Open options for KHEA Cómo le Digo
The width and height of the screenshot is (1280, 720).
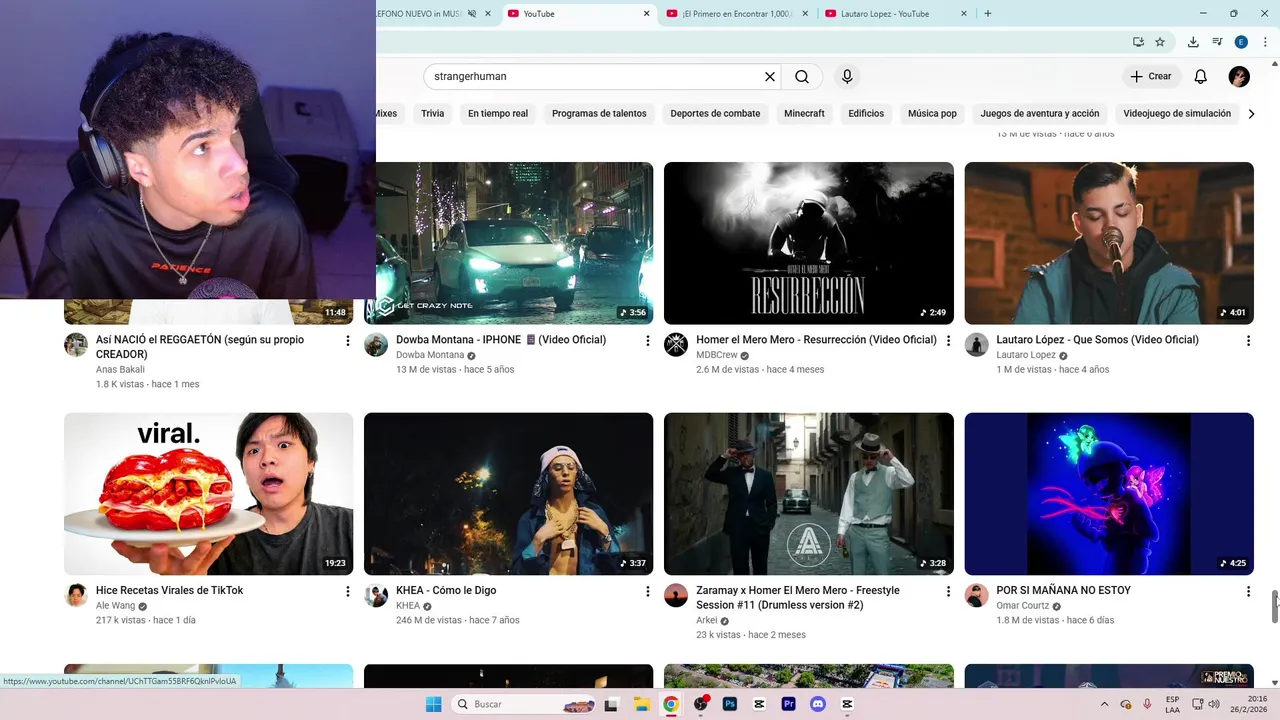coord(647,592)
